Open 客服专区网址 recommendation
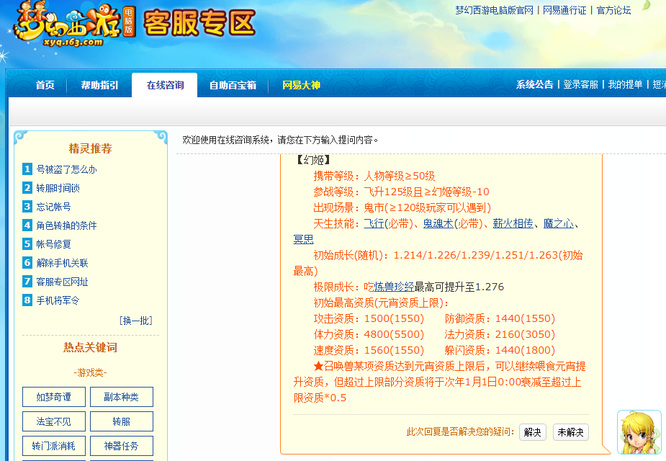666x461 pixels. [62, 282]
